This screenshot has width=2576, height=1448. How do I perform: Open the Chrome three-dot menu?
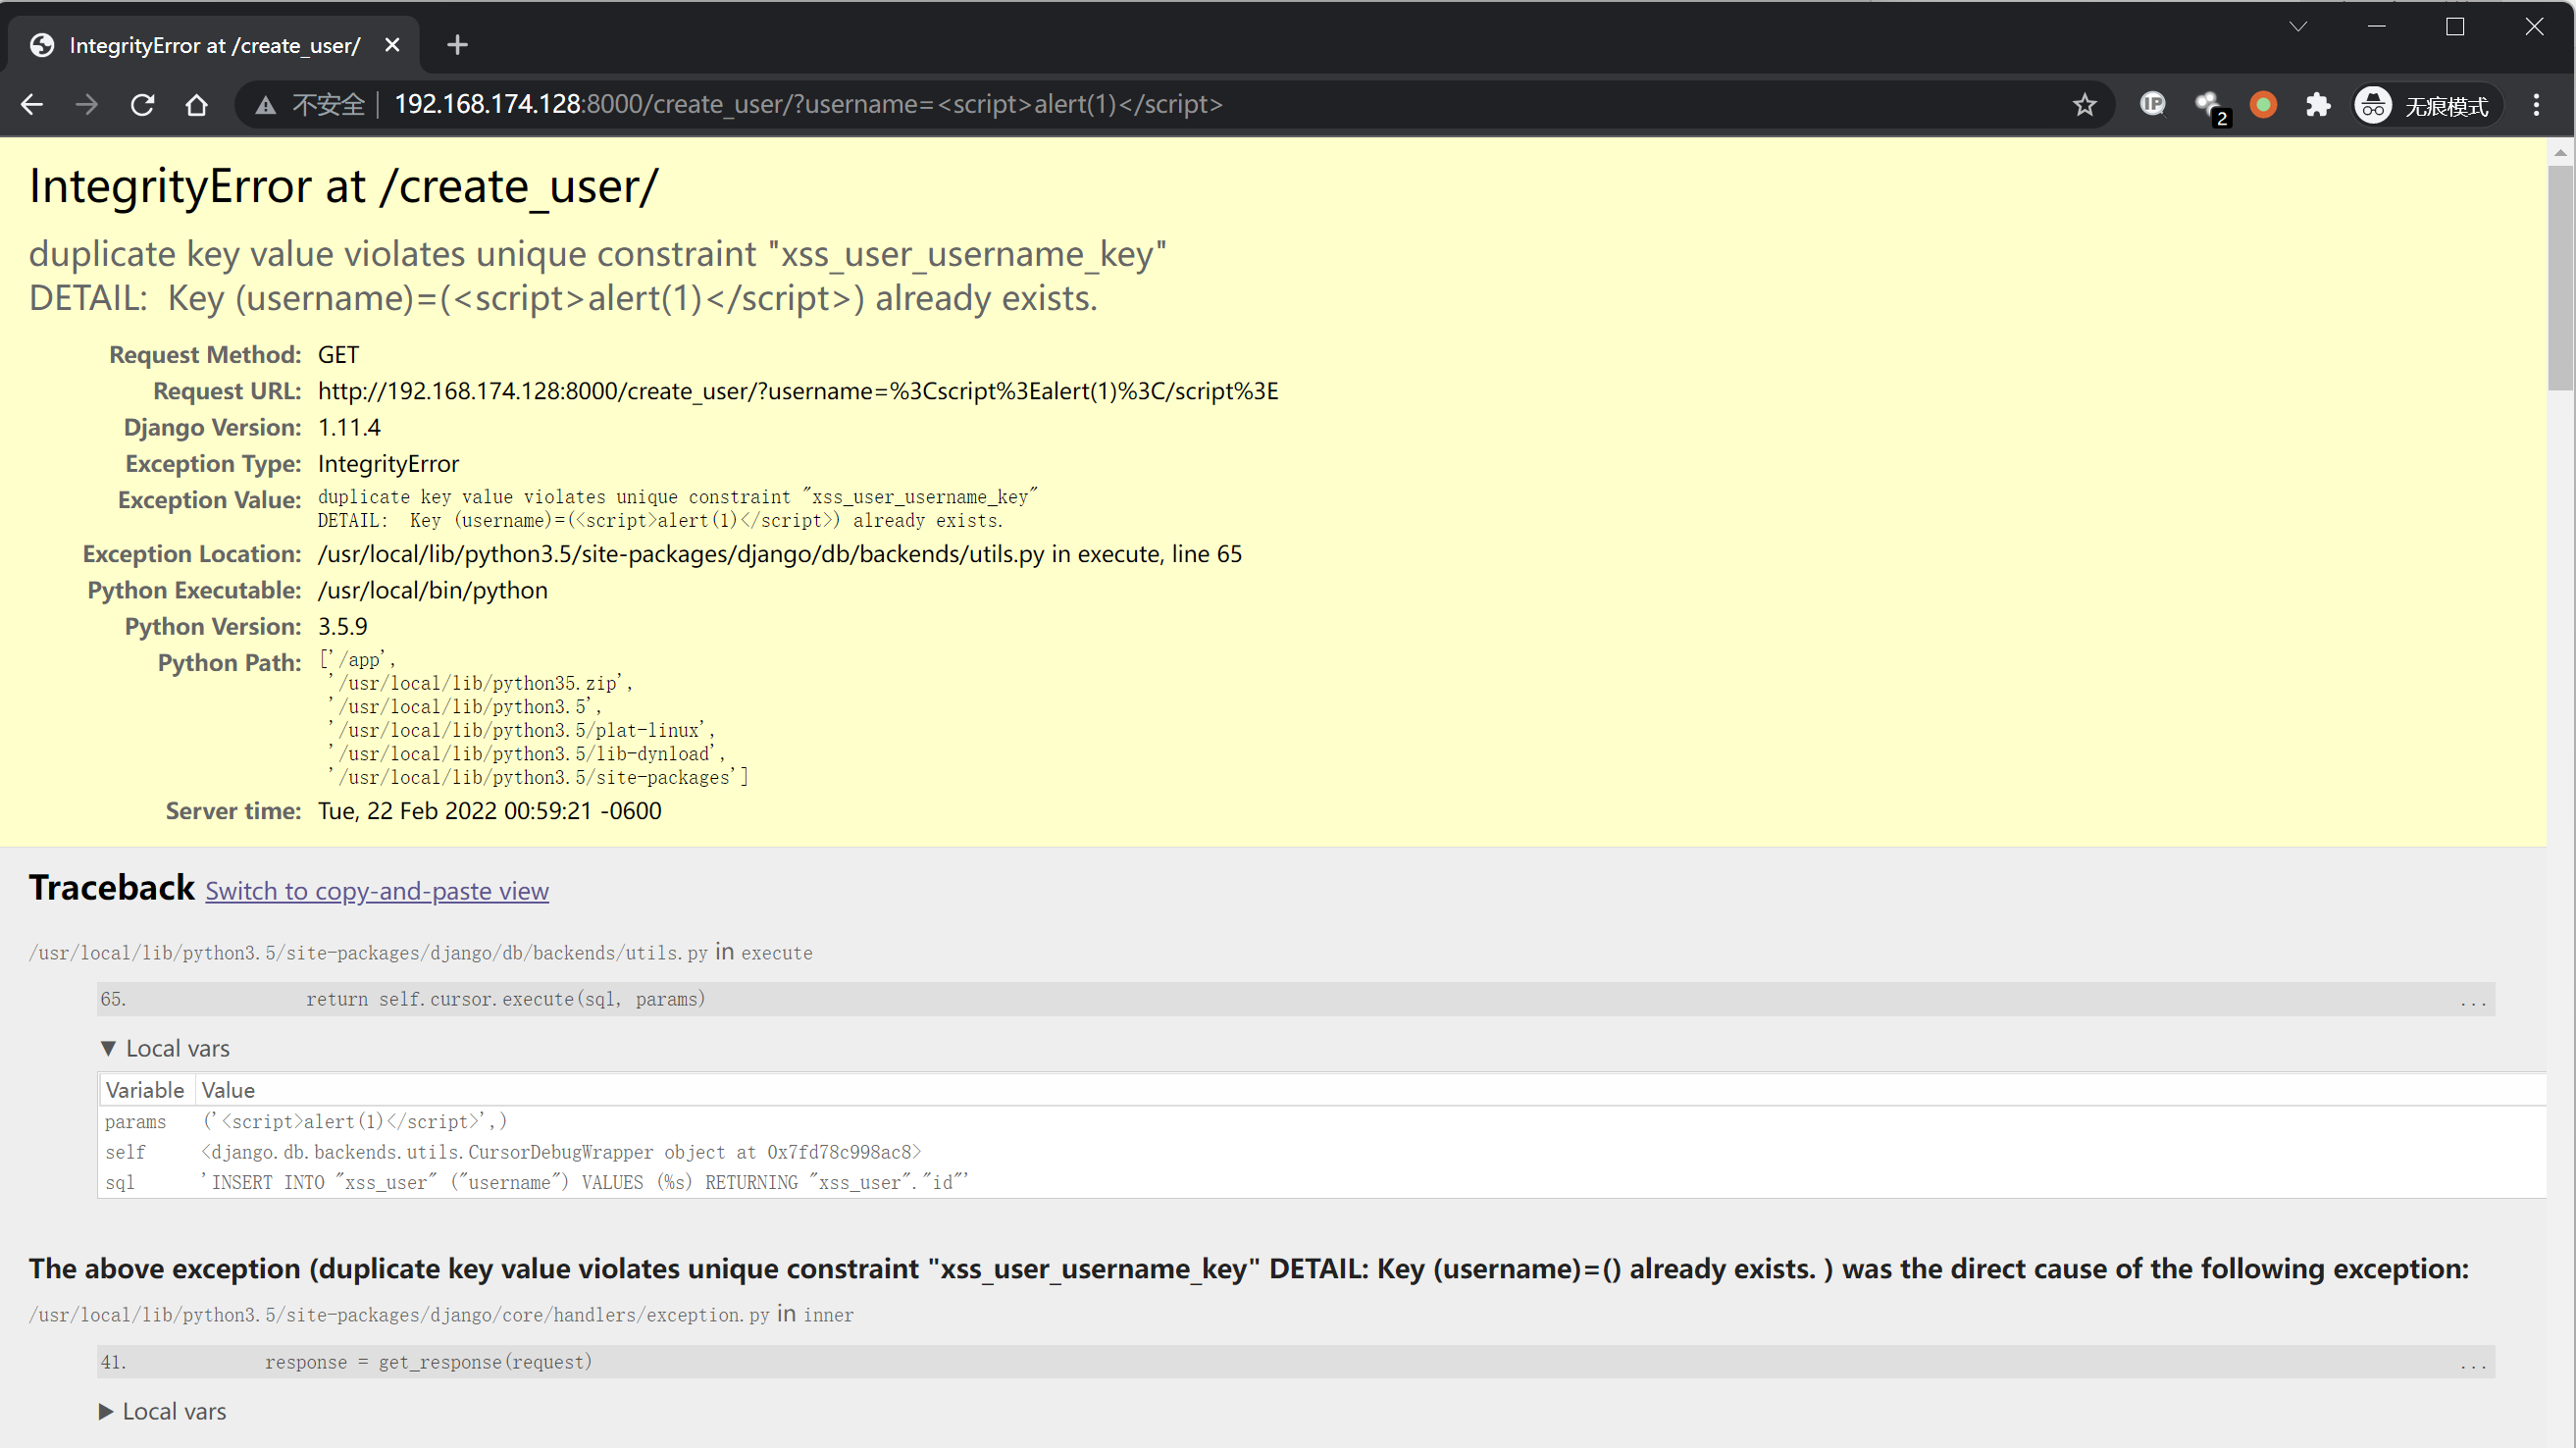click(x=2536, y=105)
